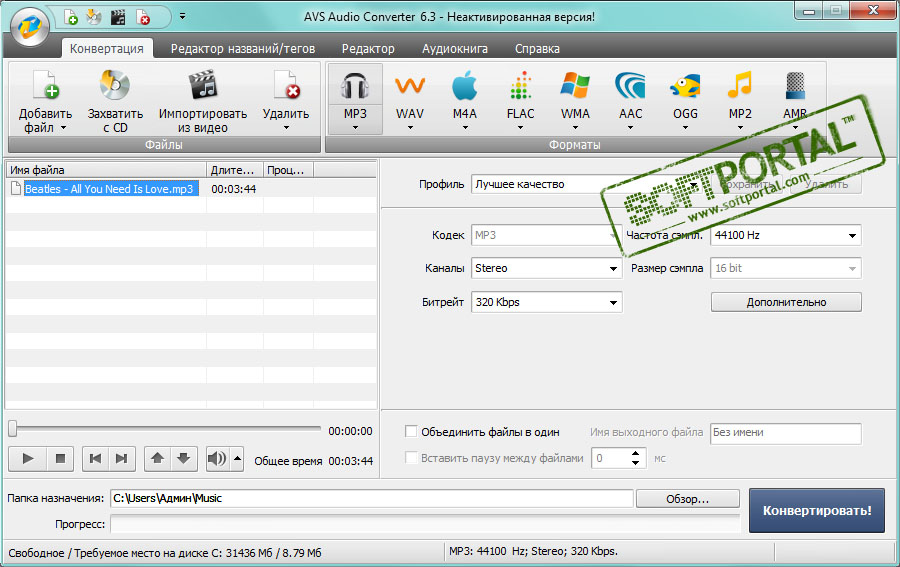Select the M4A format icon
Image resolution: width=900 pixels, height=567 pixels.
pos(464,87)
